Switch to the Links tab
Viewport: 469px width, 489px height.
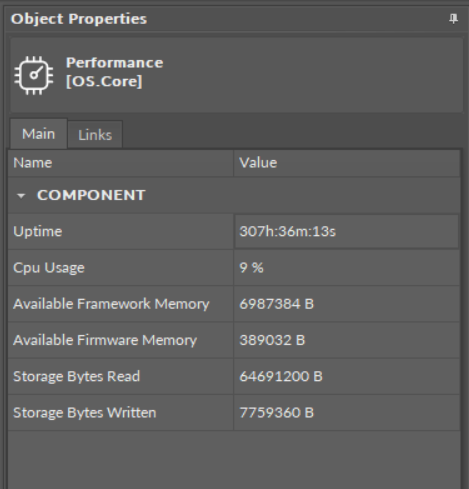click(95, 135)
